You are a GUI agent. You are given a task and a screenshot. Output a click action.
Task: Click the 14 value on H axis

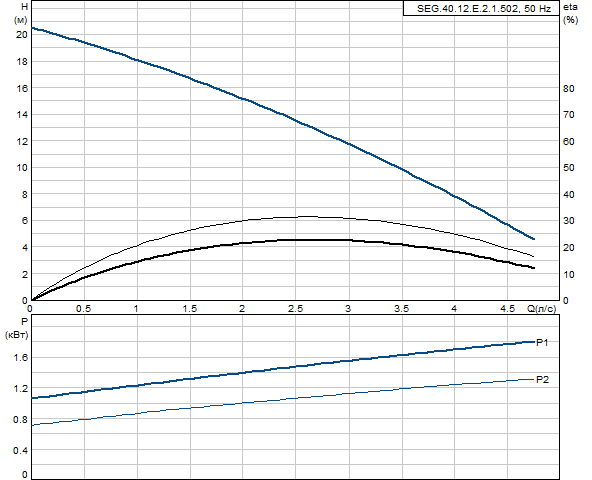pos(22,115)
